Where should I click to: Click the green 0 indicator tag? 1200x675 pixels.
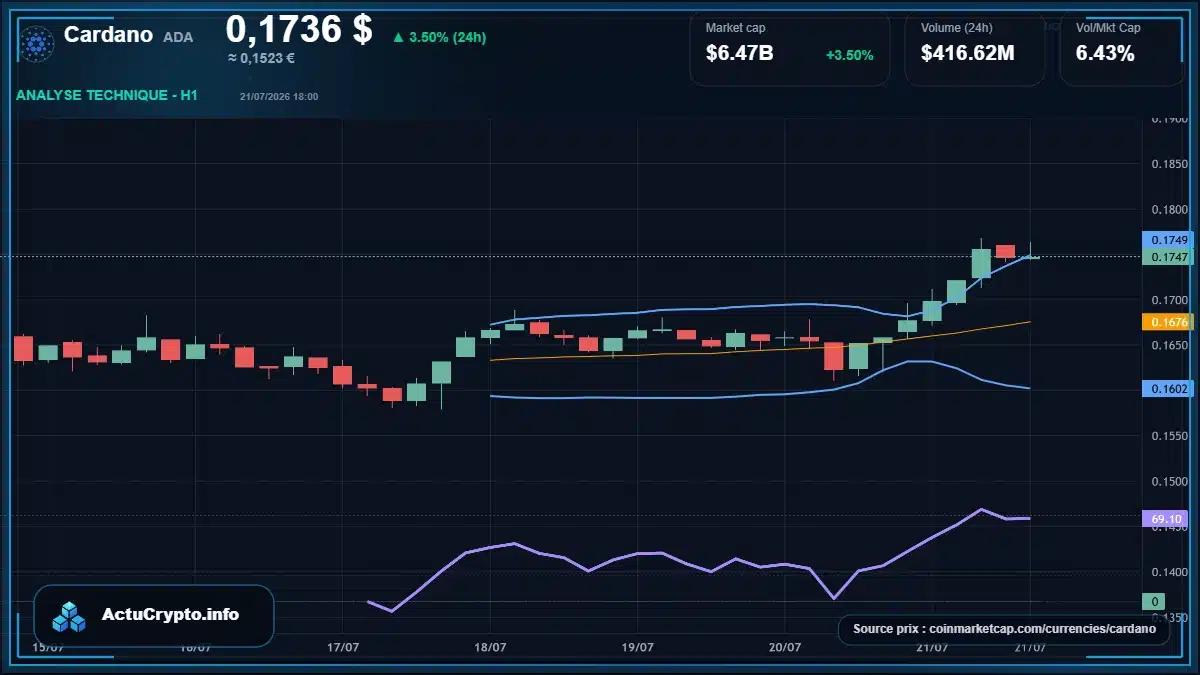pyautogui.click(x=1154, y=601)
